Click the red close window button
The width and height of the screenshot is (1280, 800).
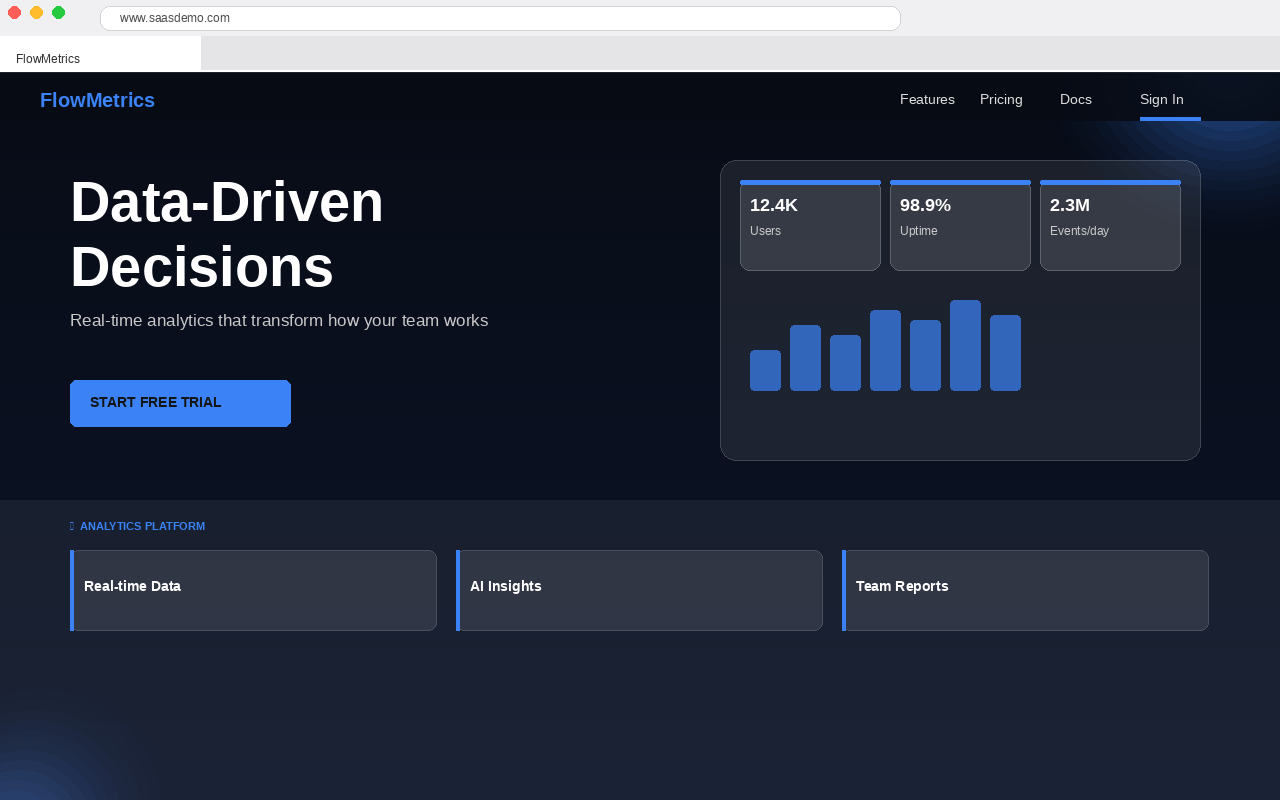(x=14, y=12)
